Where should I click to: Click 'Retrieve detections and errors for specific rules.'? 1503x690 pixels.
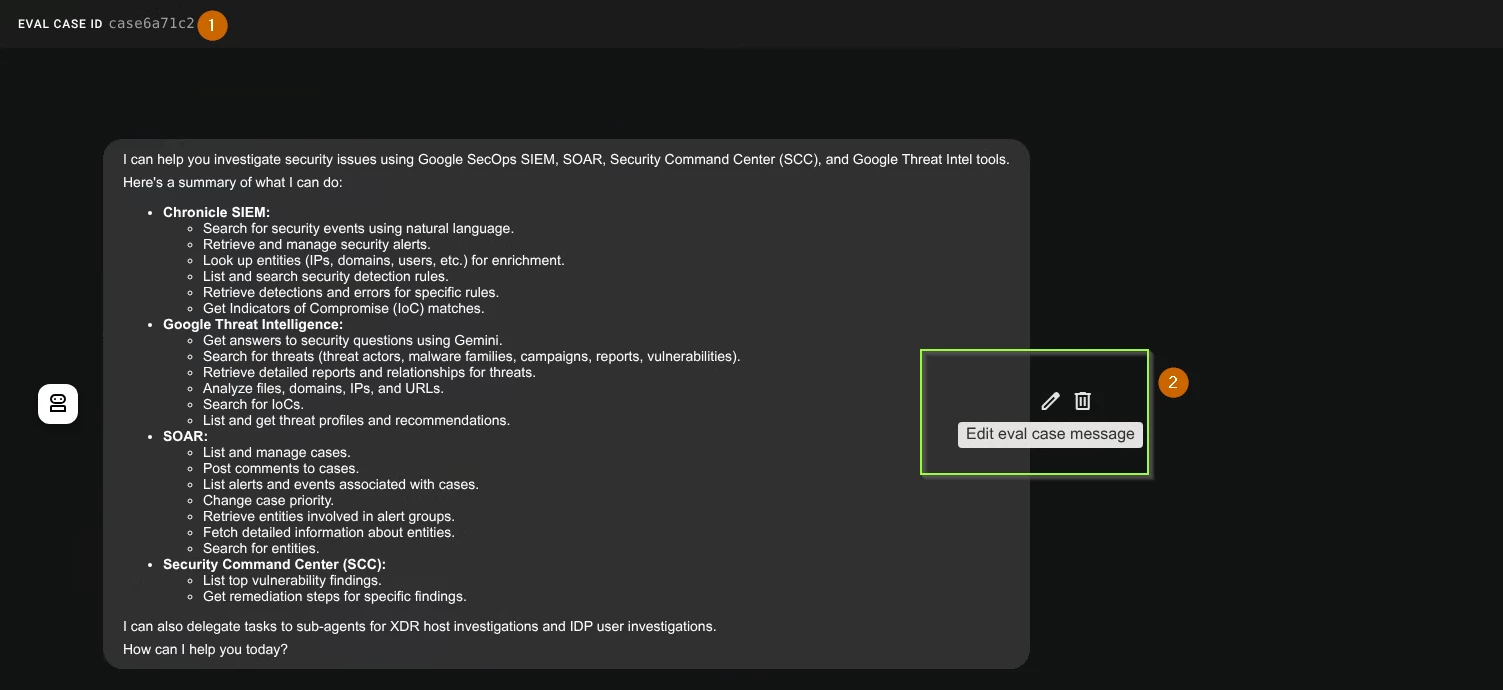[x=351, y=292]
